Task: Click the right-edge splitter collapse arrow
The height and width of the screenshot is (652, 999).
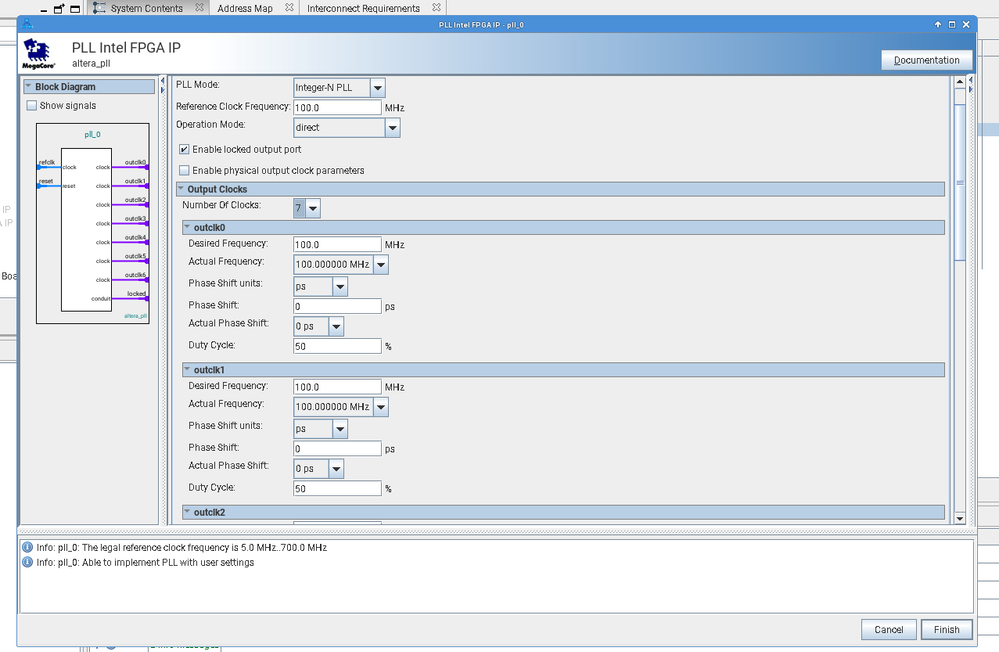Action: click(x=970, y=80)
